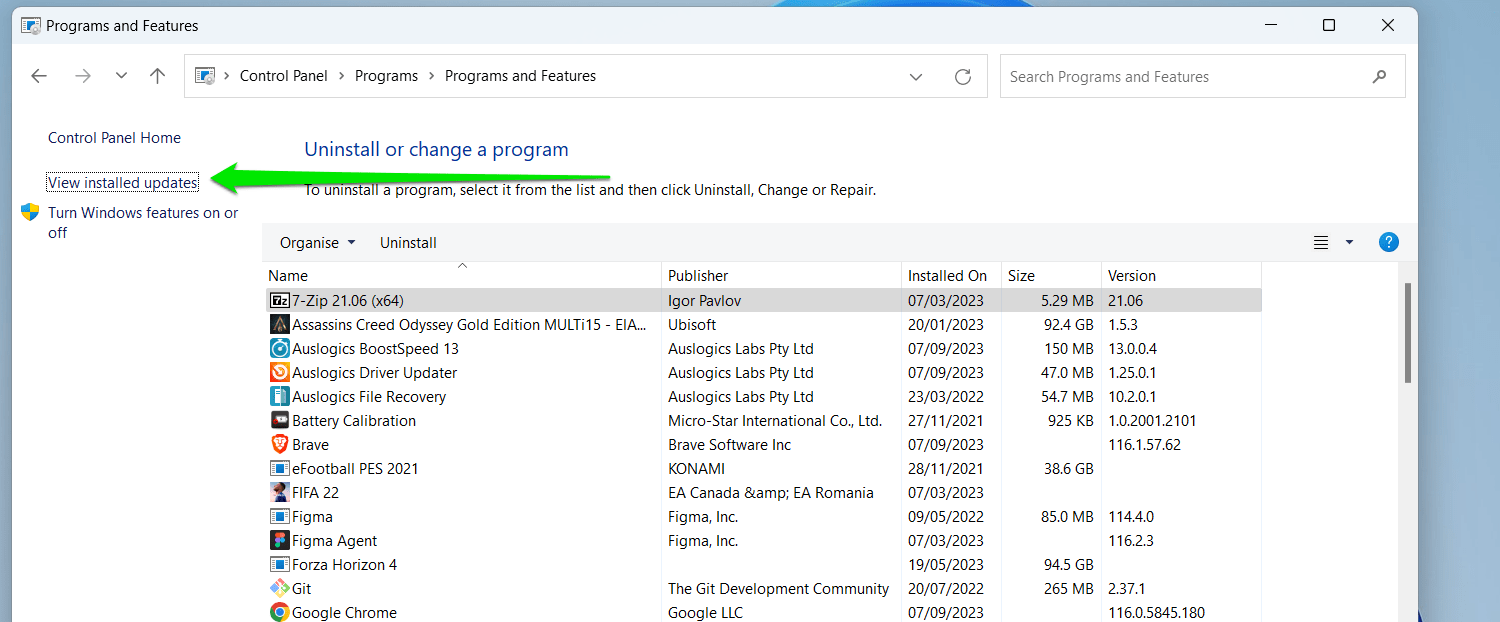Image resolution: width=1500 pixels, height=622 pixels.
Task: Click the Uninstall toolbar command
Action: point(408,242)
